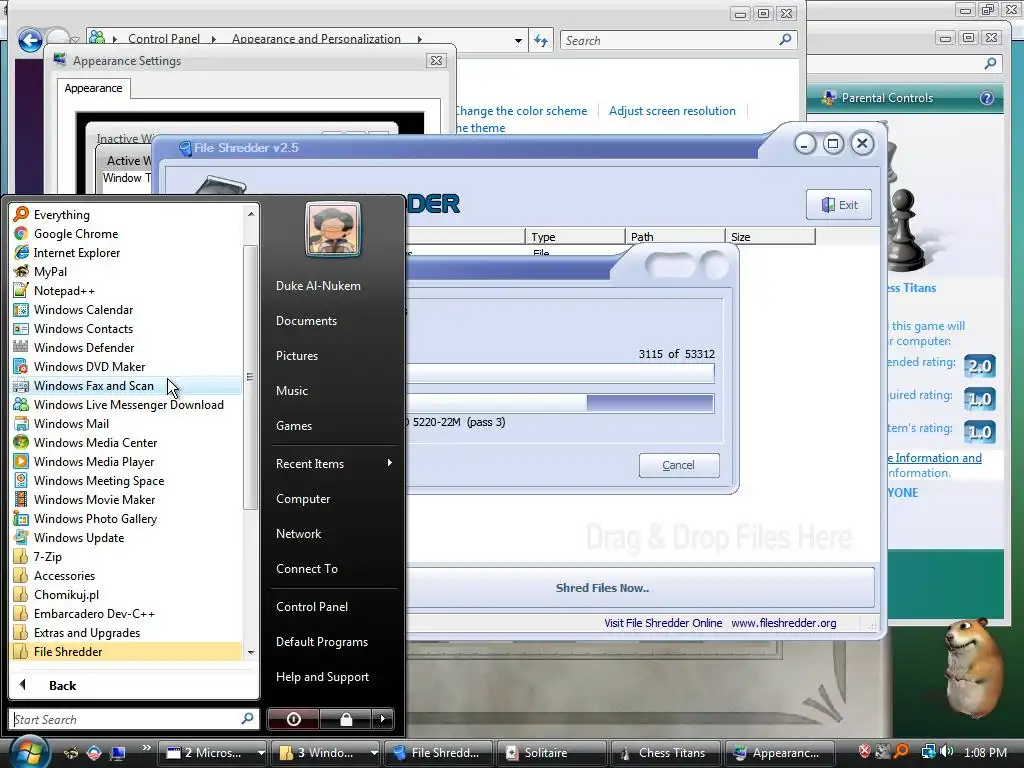
Task: Launch Windows Media Center
Action: tap(127, 442)
